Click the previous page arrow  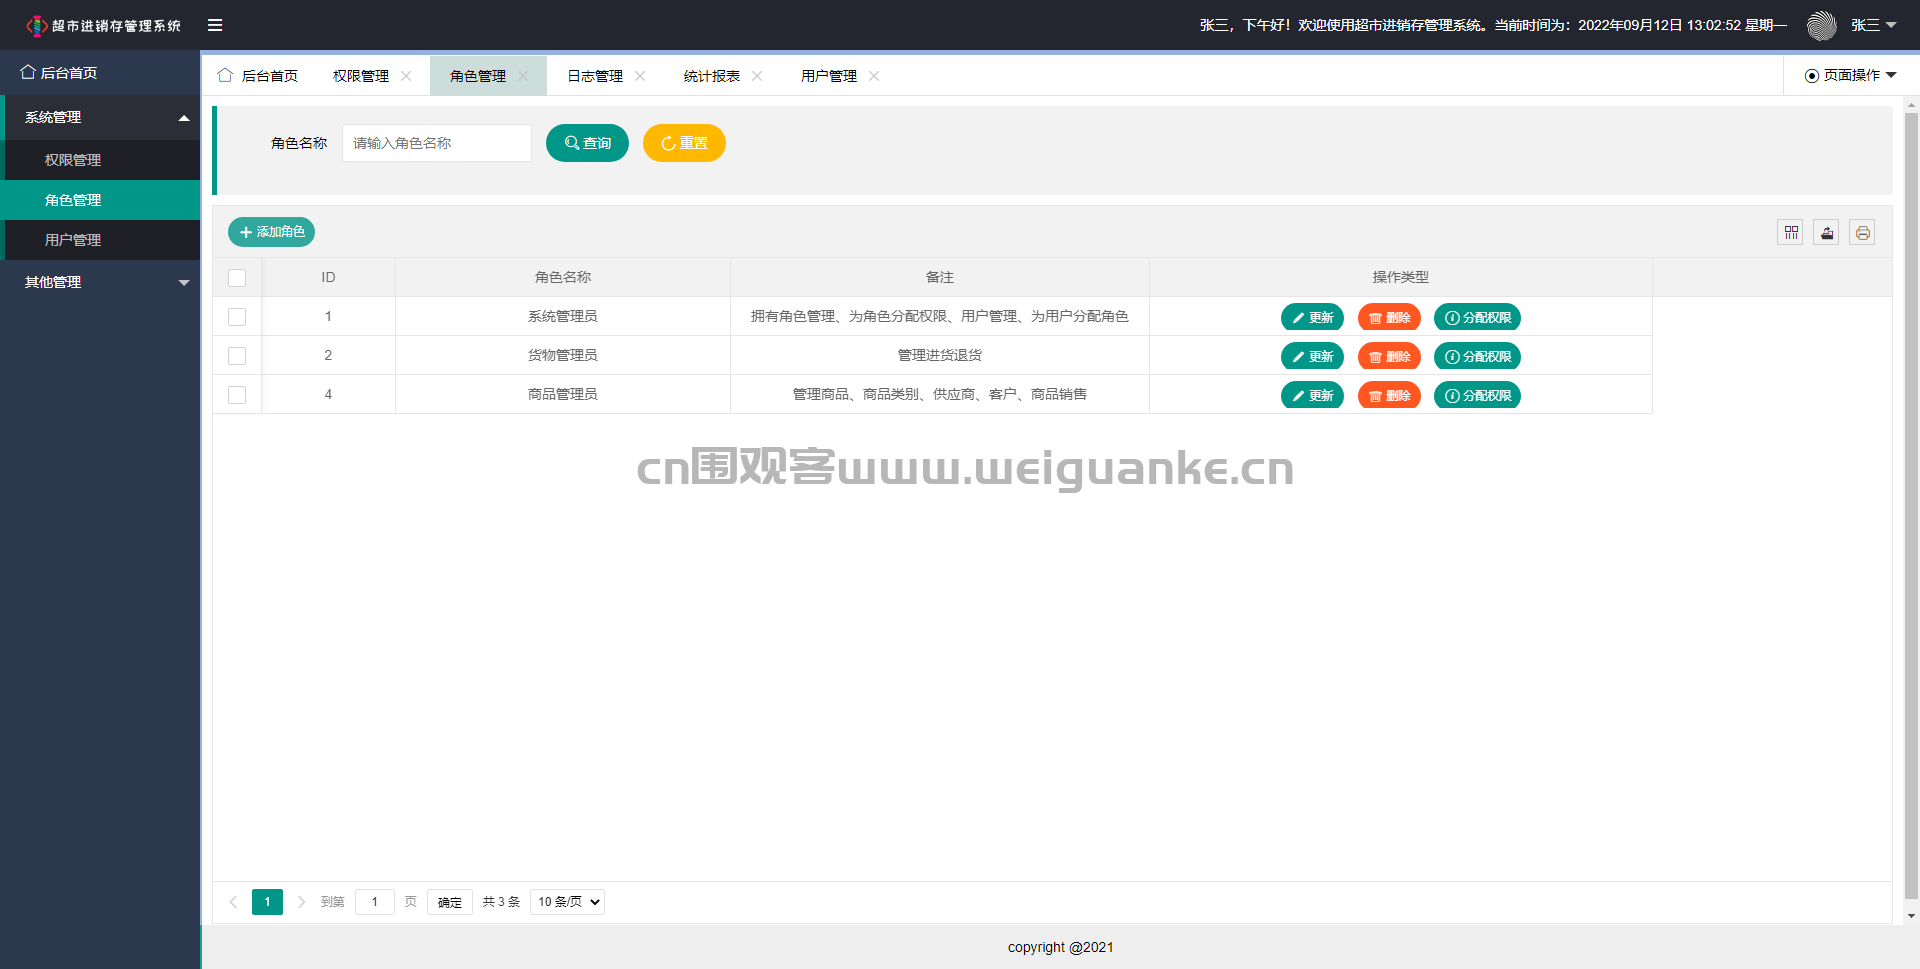point(233,902)
